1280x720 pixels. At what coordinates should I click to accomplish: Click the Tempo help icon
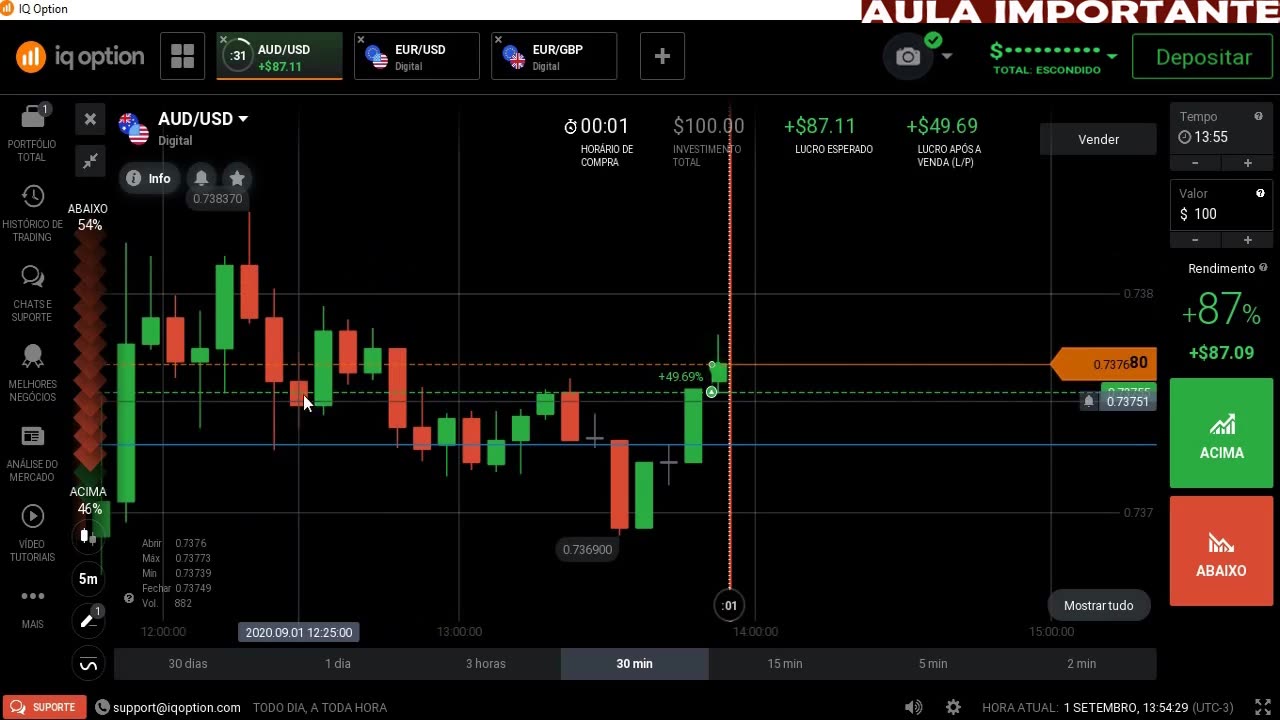1258,116
